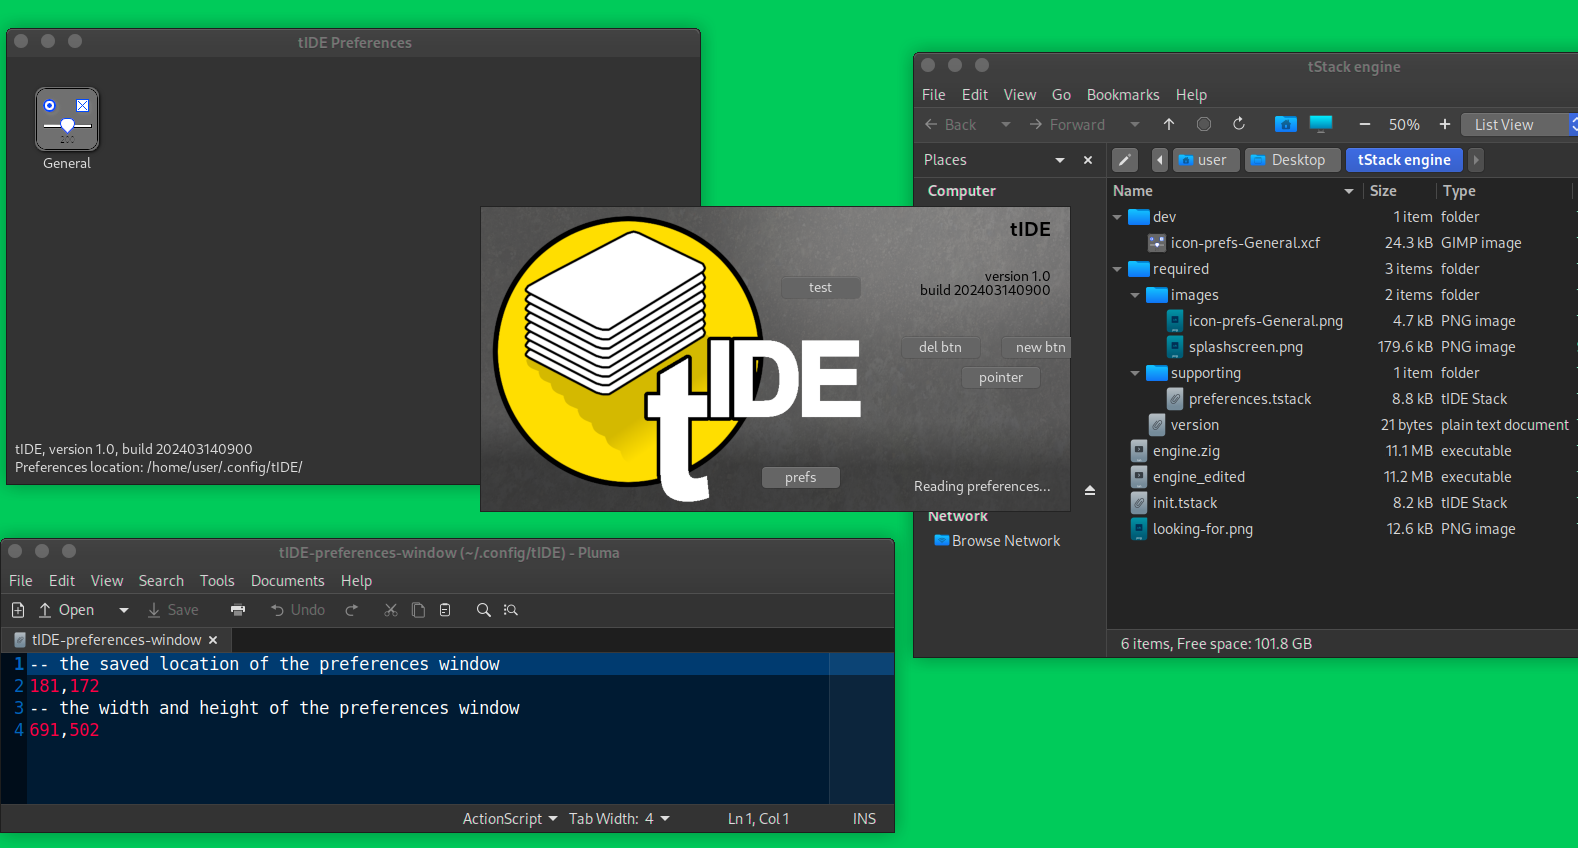Image resolution: width=1578 pixels, height=848 pixels.
Task: Open Pluma's Documents menu
Action: pos(287,581)
